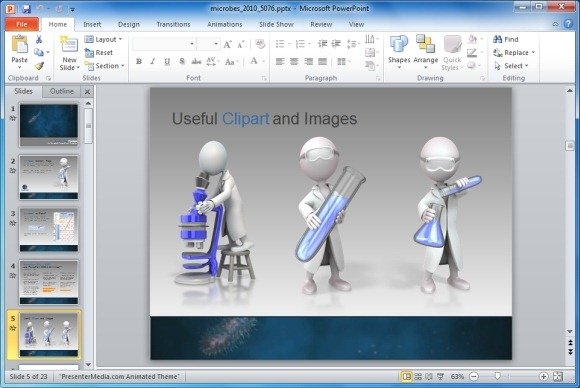Open Shapes gallery
Screen dimensions: 580x388
click(x=399, y=53)
